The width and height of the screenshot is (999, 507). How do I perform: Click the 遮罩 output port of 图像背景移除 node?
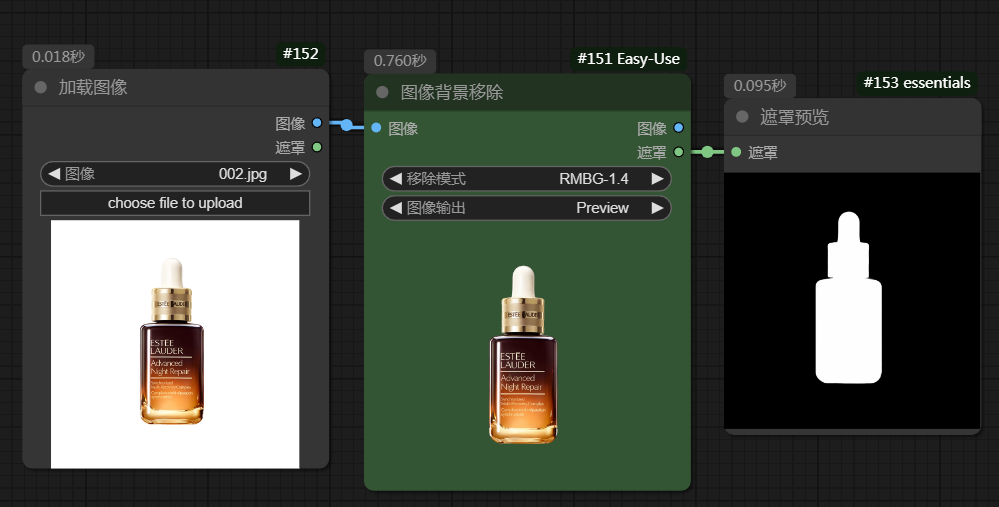click(x=678, y=152)
